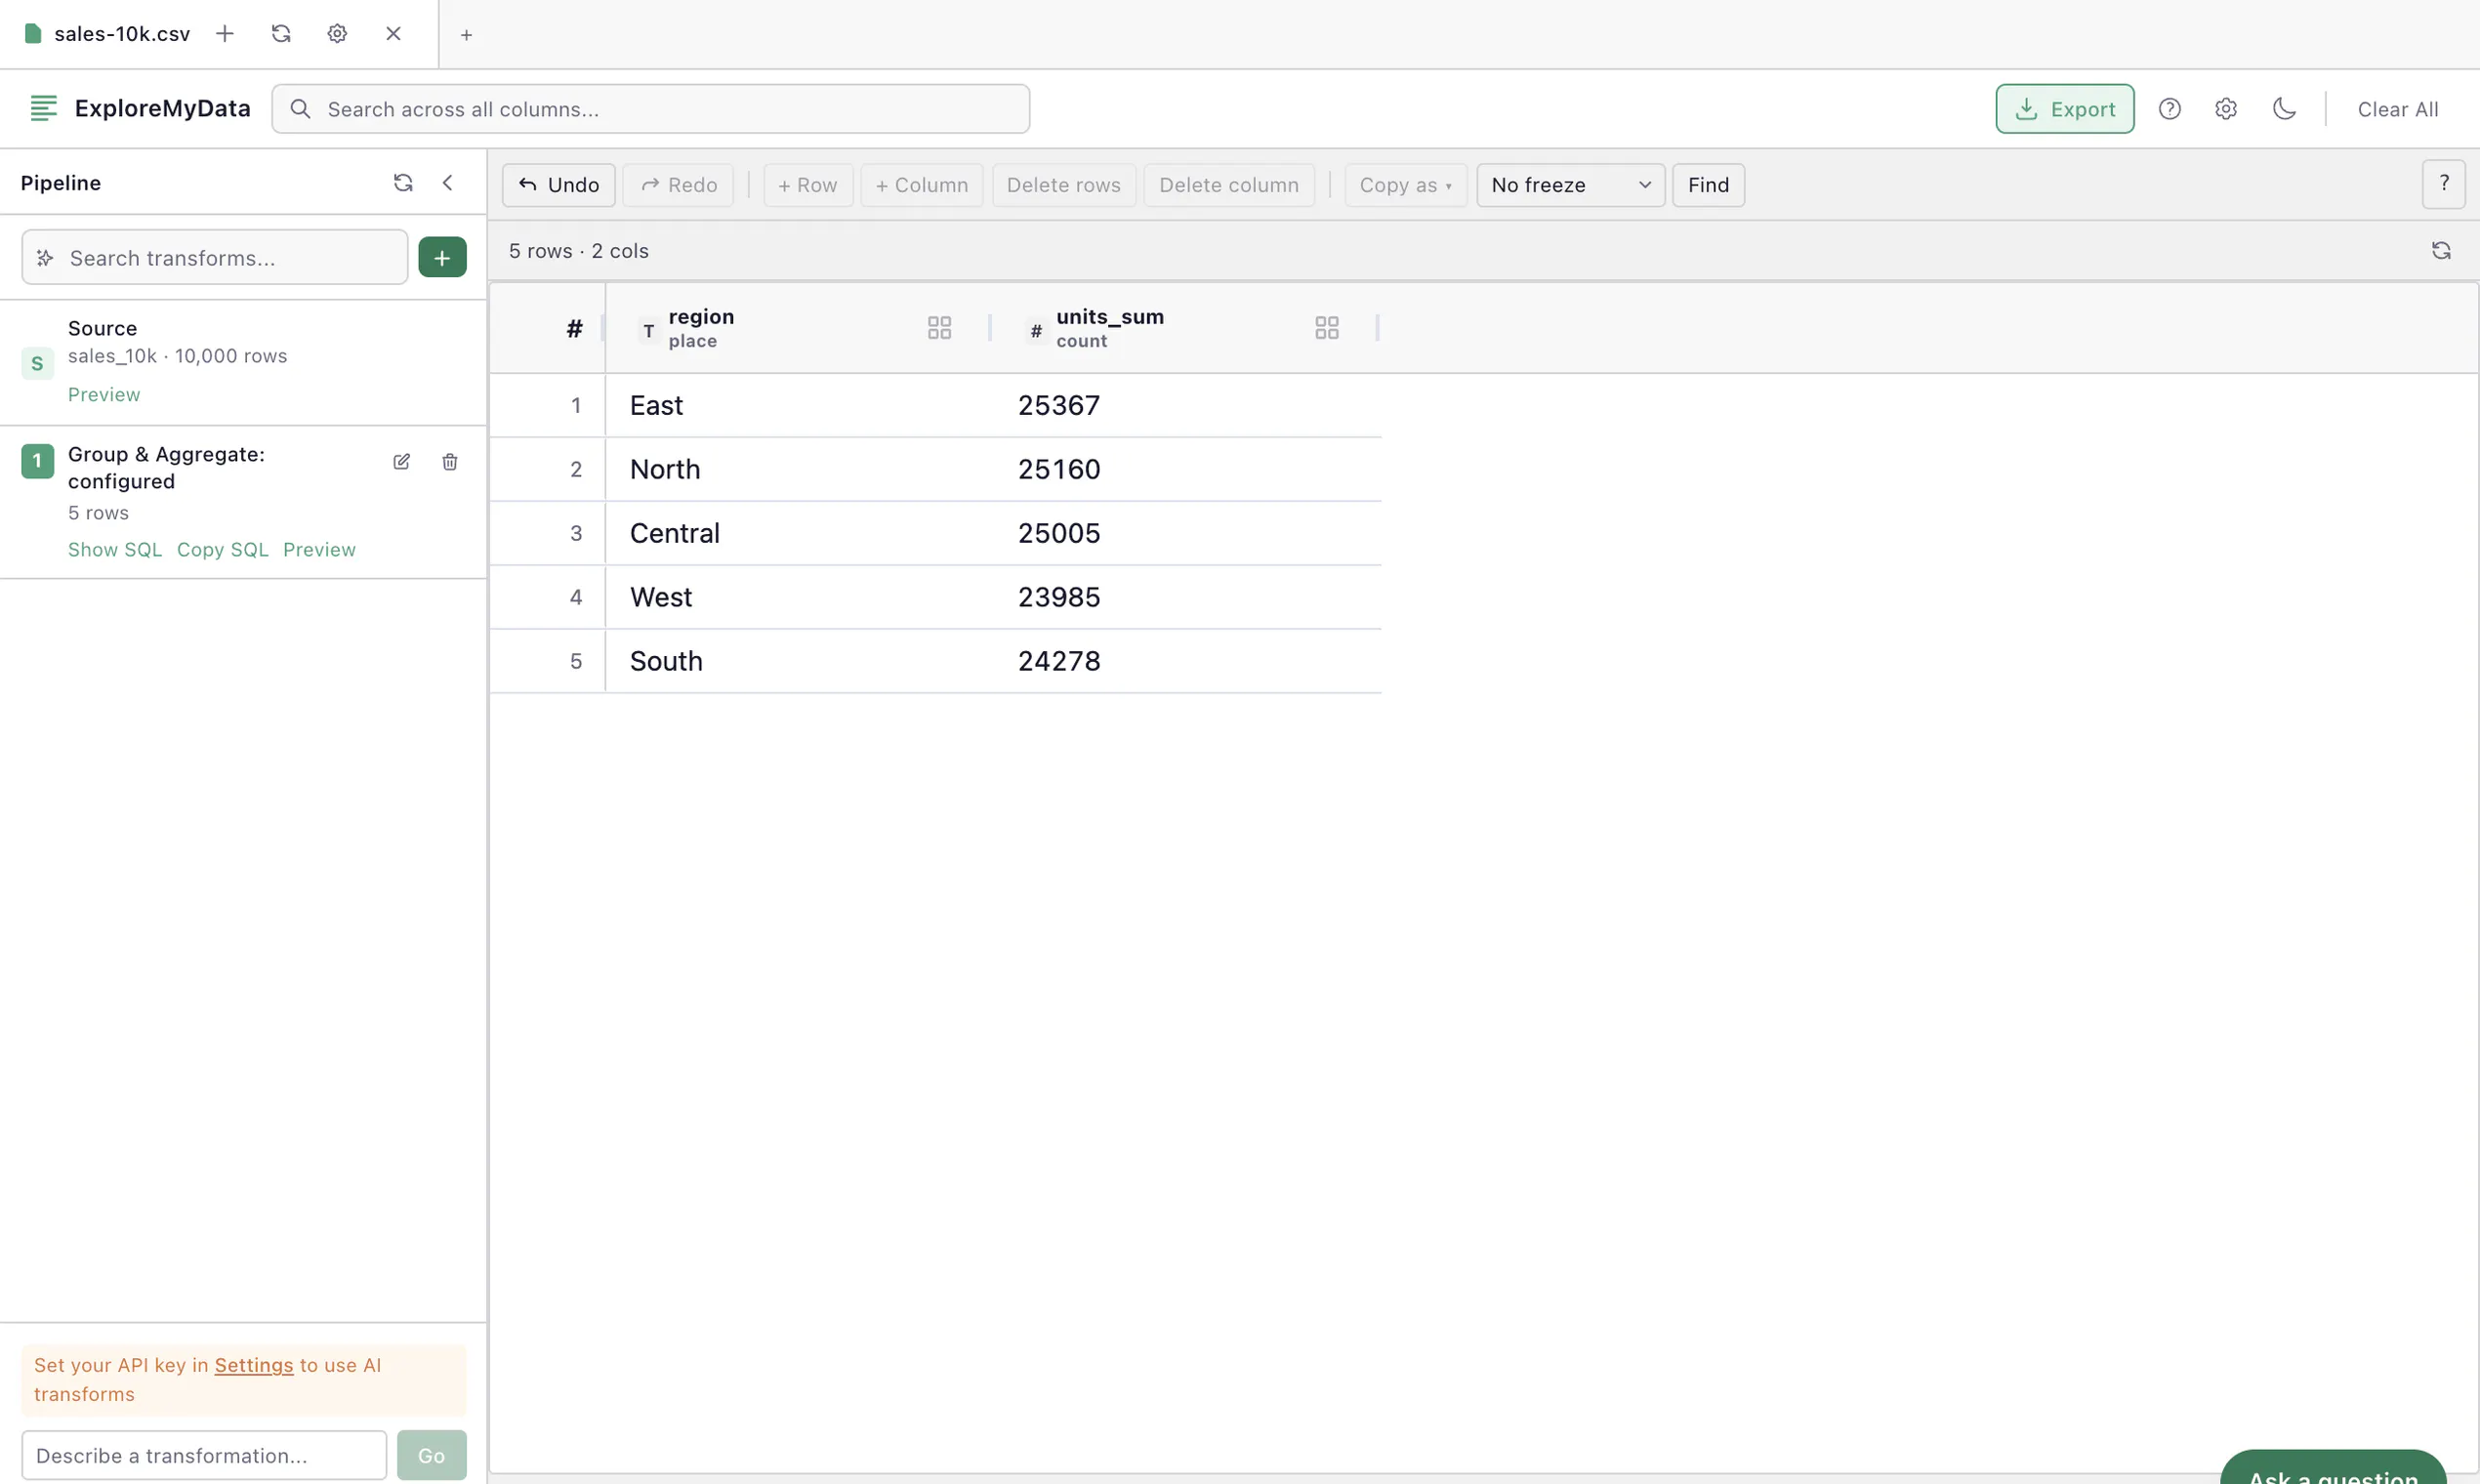The width and height of the screenshot is (2480, 1484).
Task: Select the Central cell
Action: (x=800, y=534)
